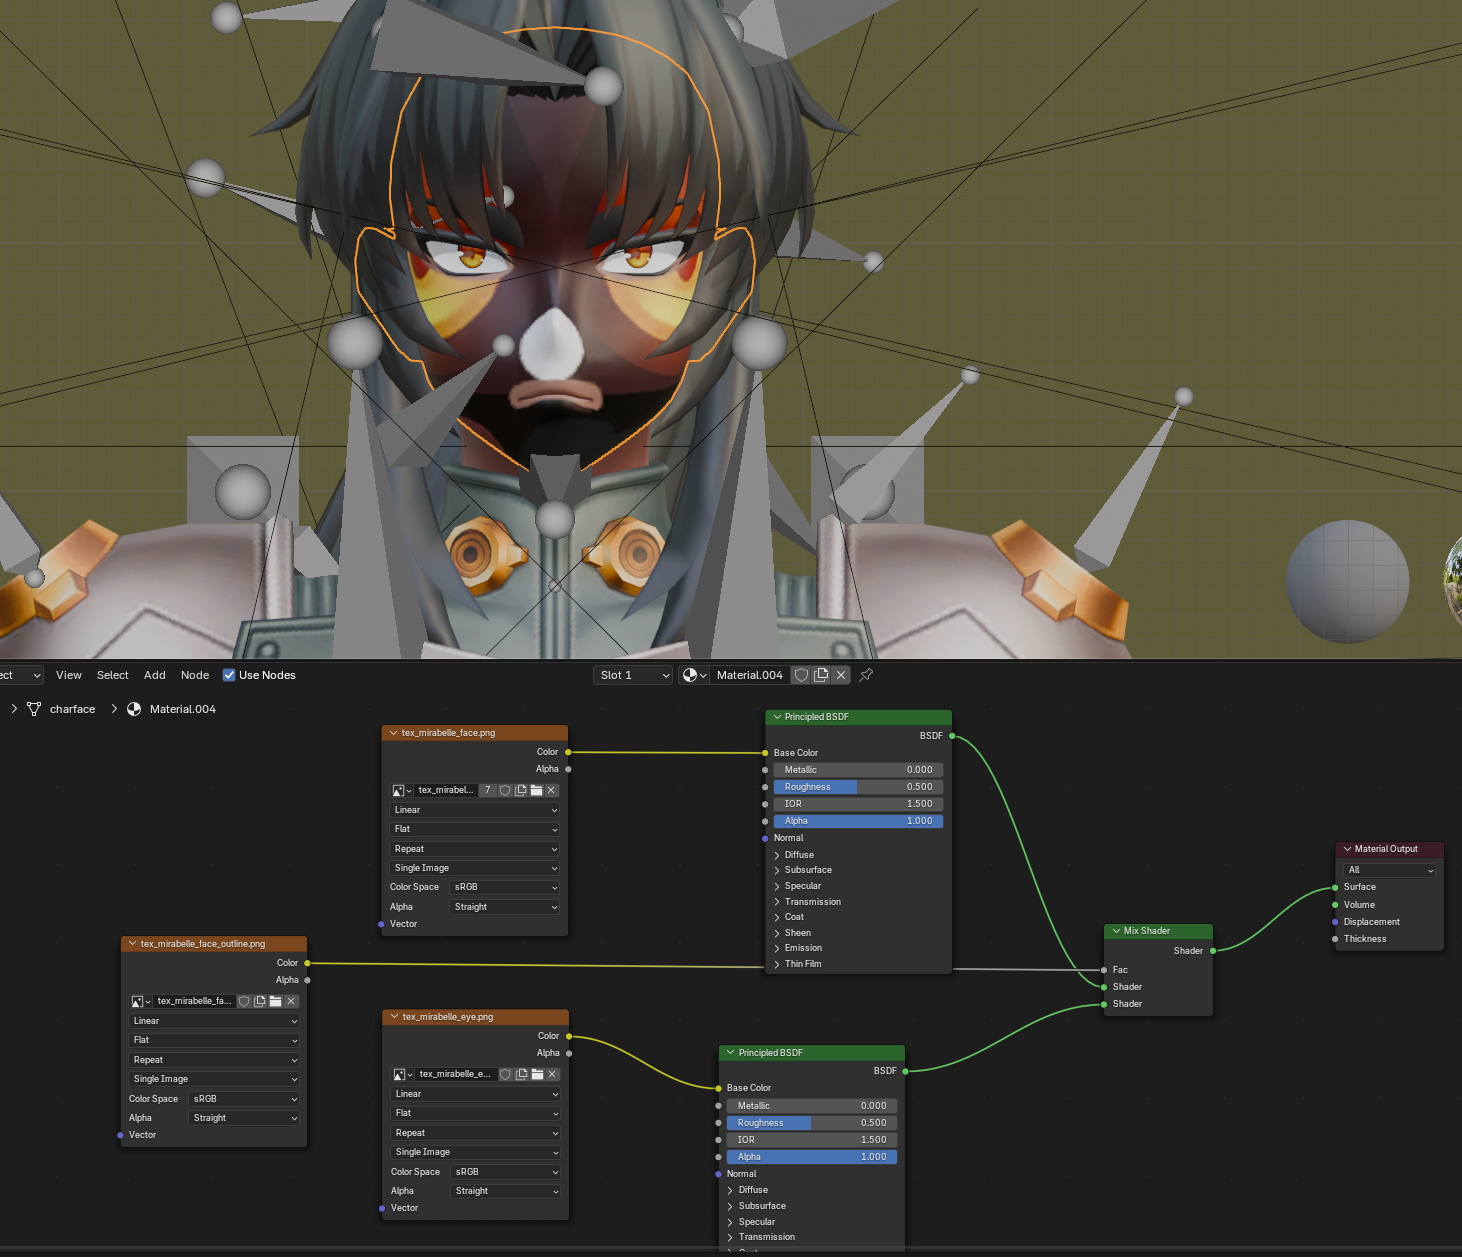Adjust Metallic slider on lower Principled BSDF
The height and width of the screenshot is (1257, 1462).
pyautogui.click(x=812, y=1106)
